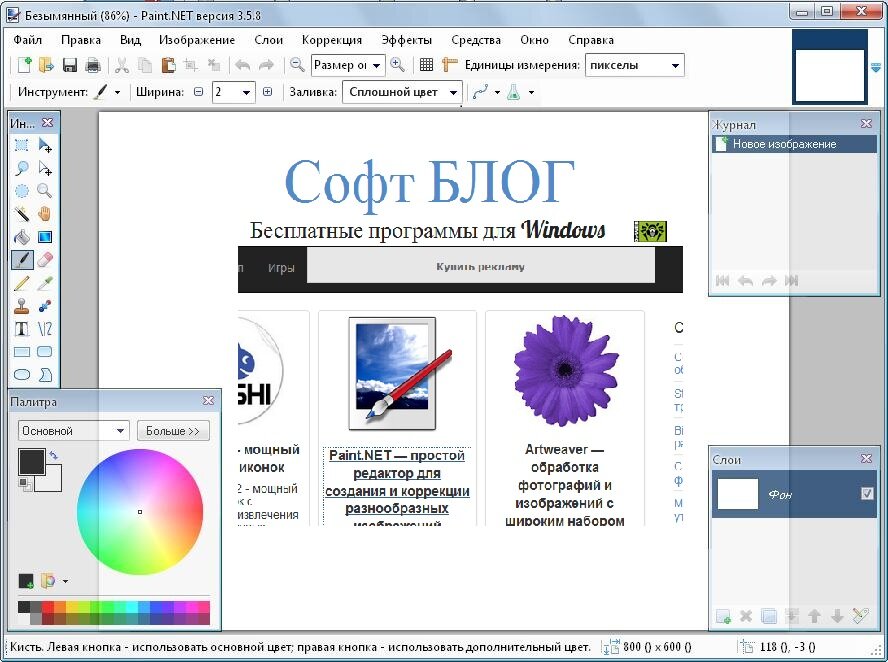Toggle the pixel grid icon
This screenshot has width=888, height=662.
coord(426,65)
